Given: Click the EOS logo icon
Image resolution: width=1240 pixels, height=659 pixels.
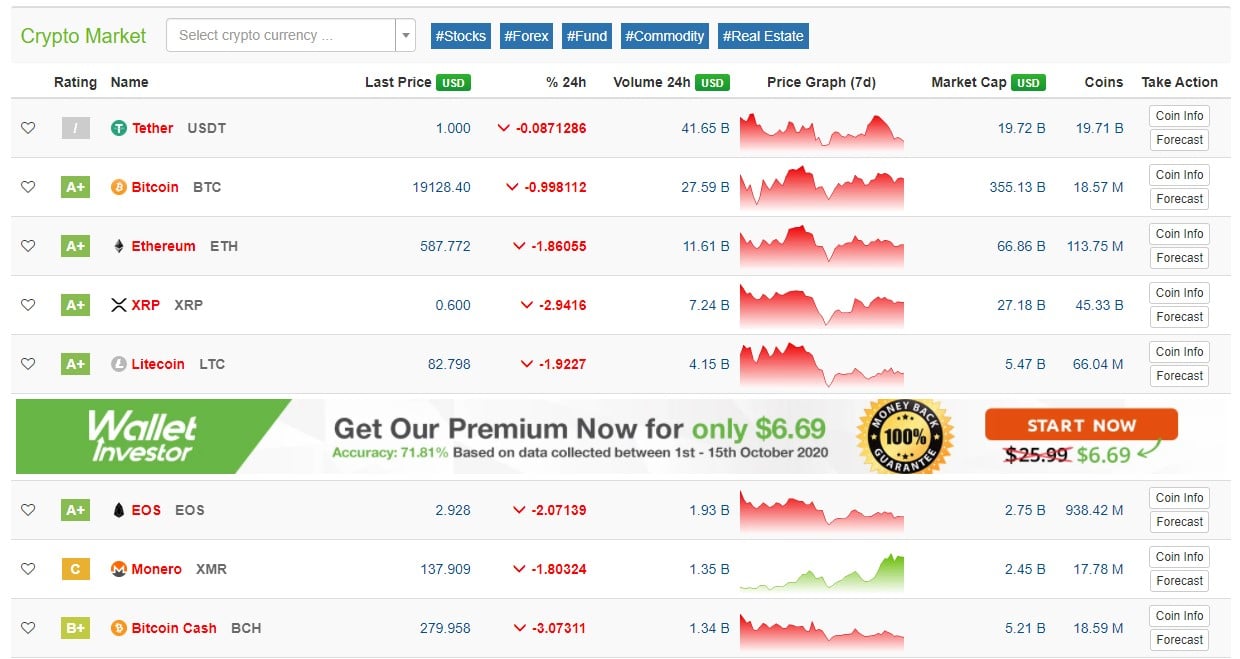Looking at the screenshot, I should click(119, 510).
